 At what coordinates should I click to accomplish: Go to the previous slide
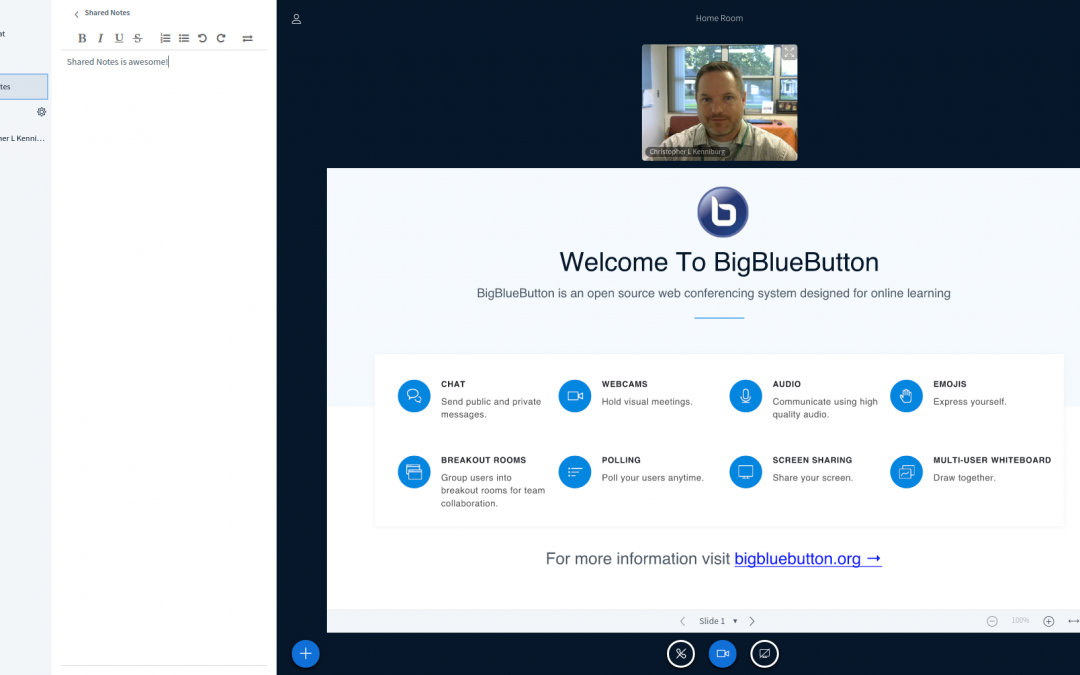coord(683,621)
